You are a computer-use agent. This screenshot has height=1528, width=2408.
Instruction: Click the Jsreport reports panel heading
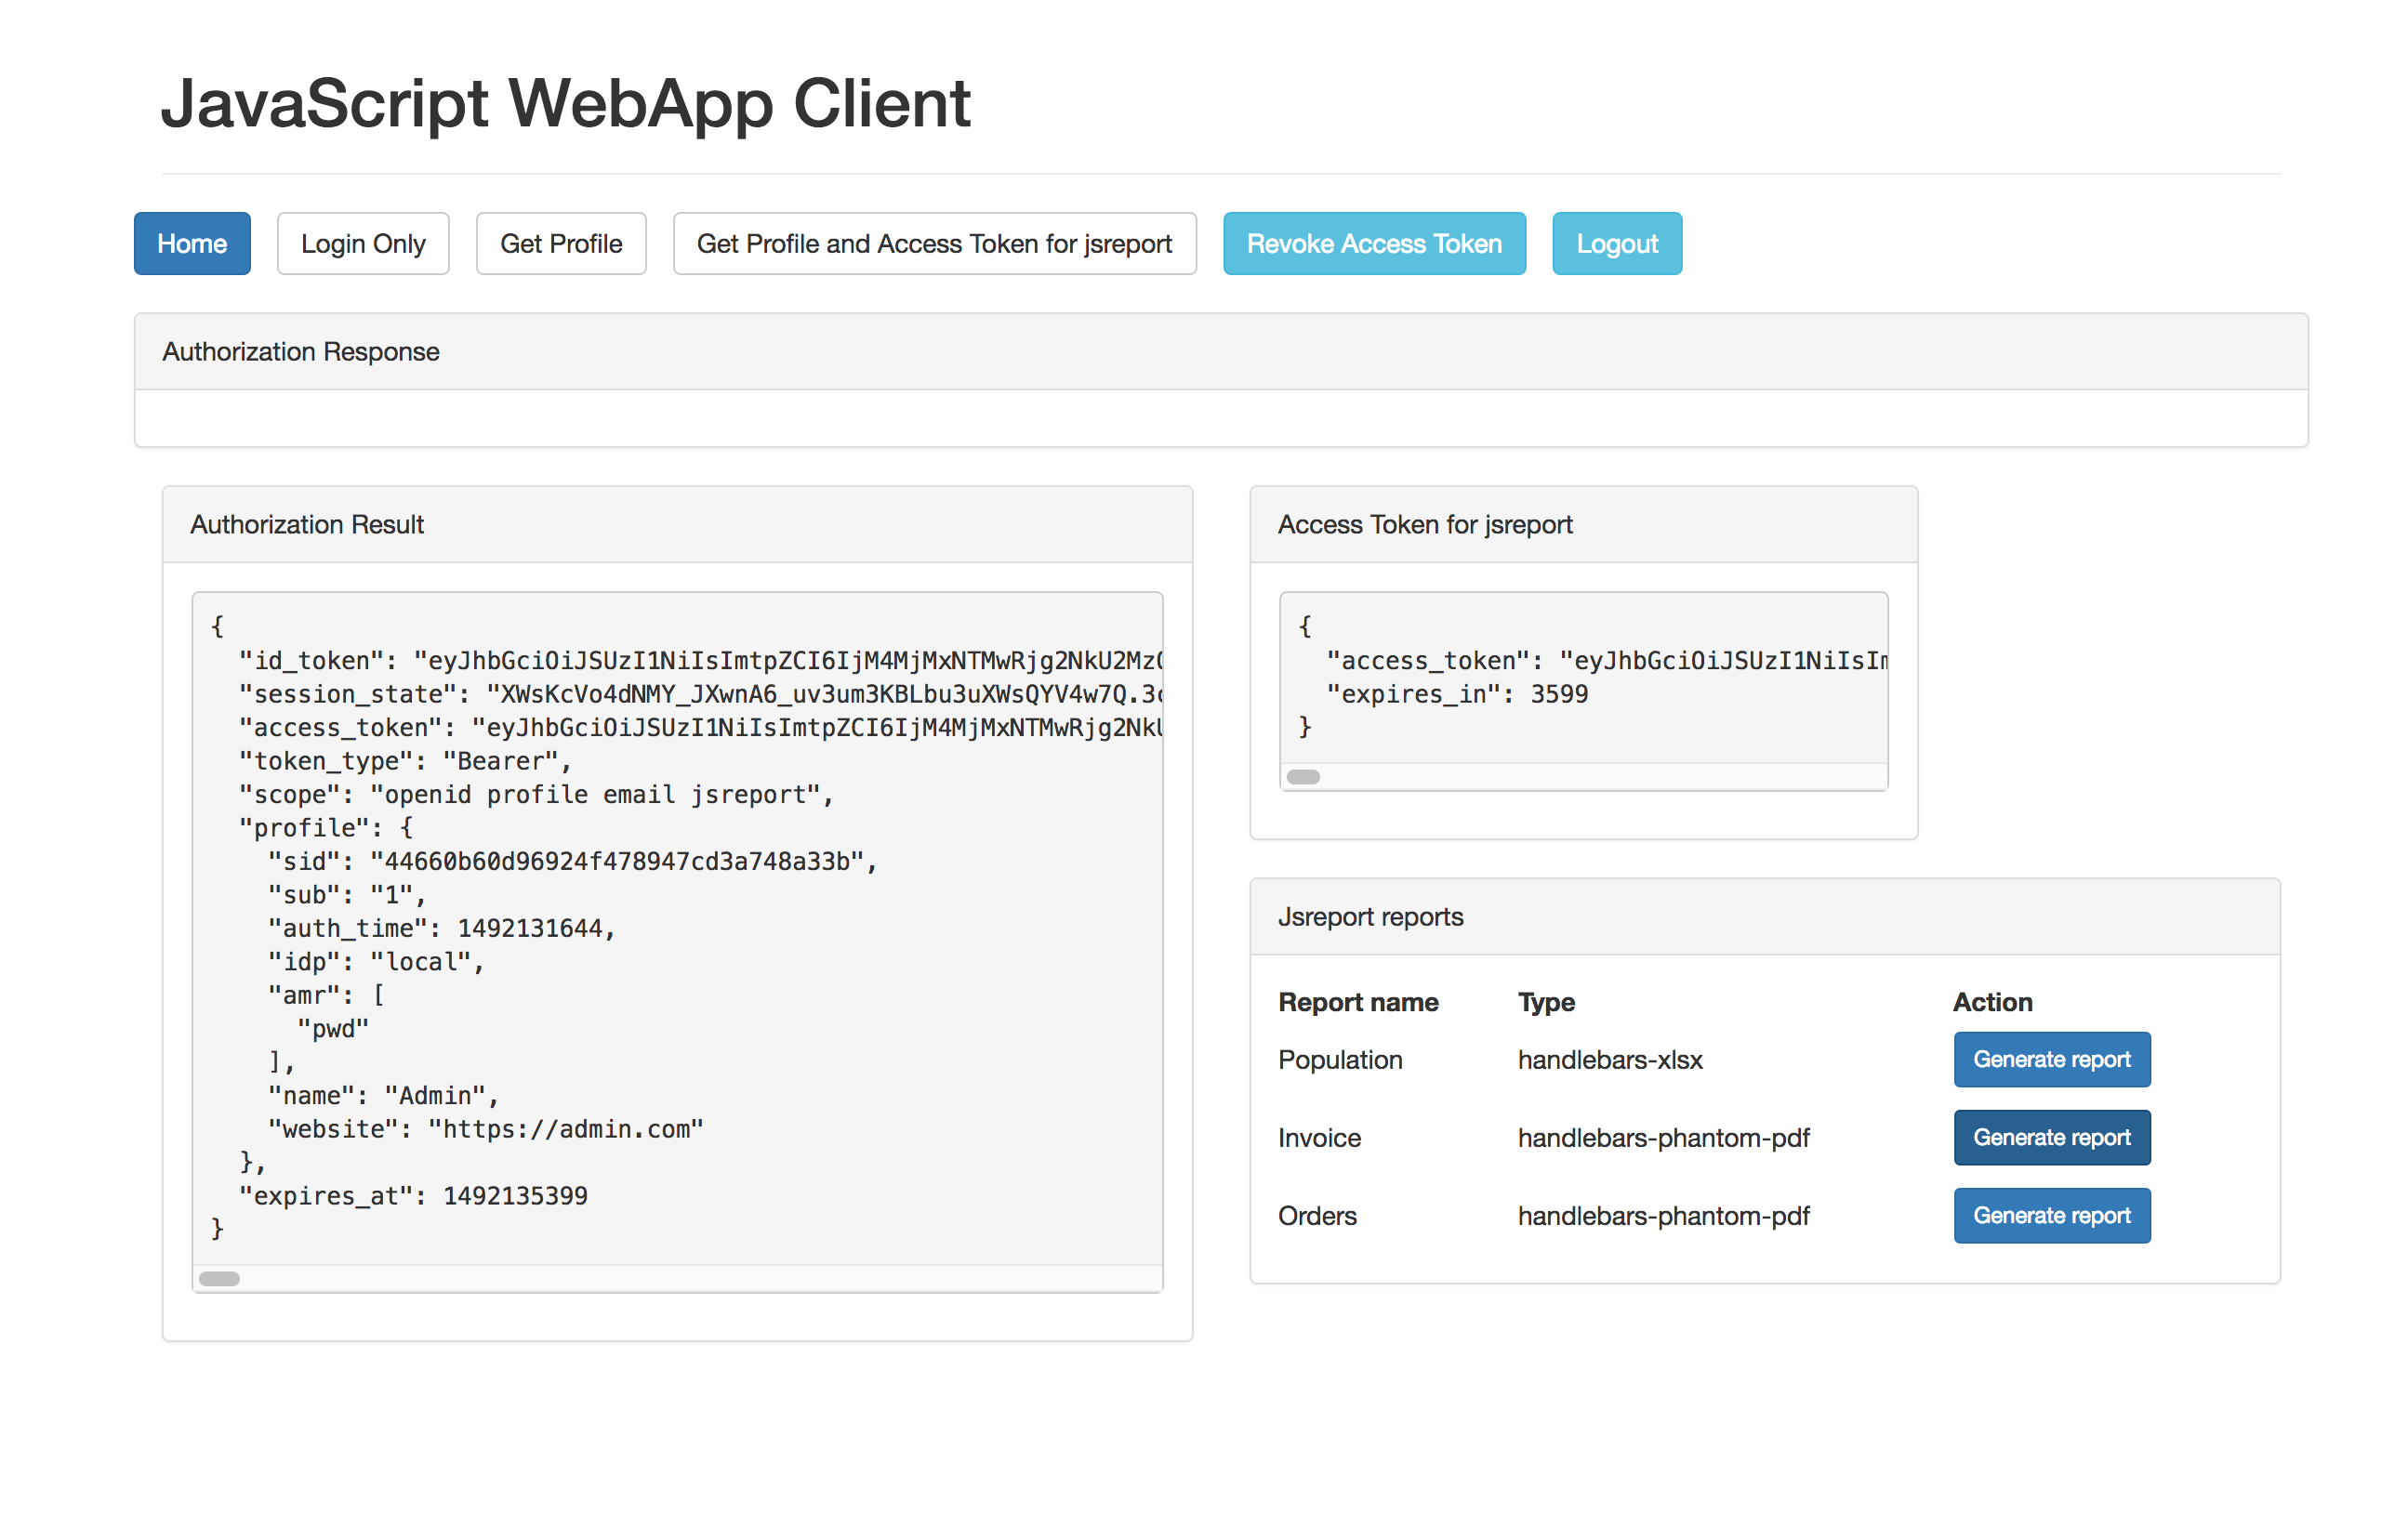1370,916
